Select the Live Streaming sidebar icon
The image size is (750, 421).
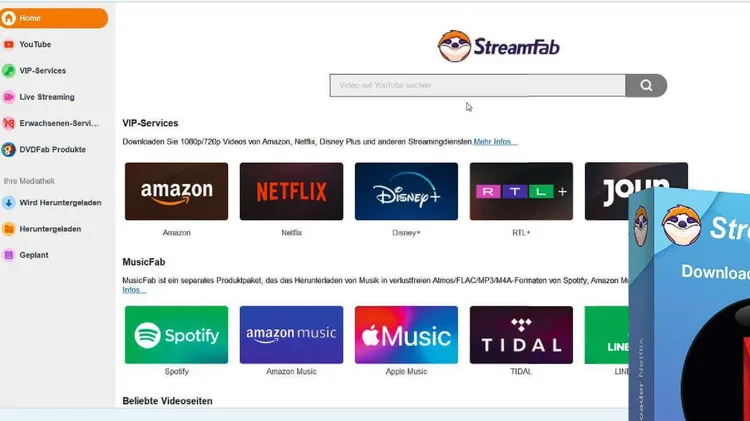pos(9,97)
